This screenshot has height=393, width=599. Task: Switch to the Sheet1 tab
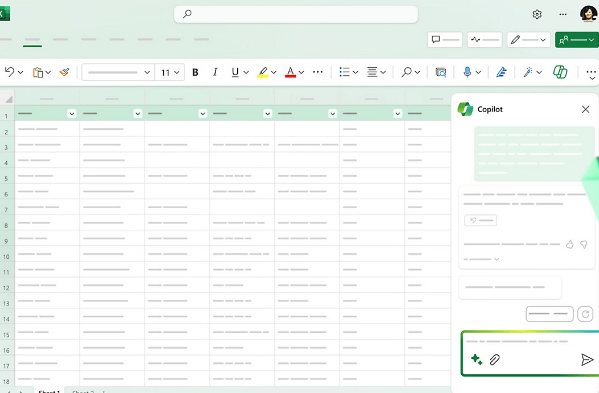tap(49, 391)
